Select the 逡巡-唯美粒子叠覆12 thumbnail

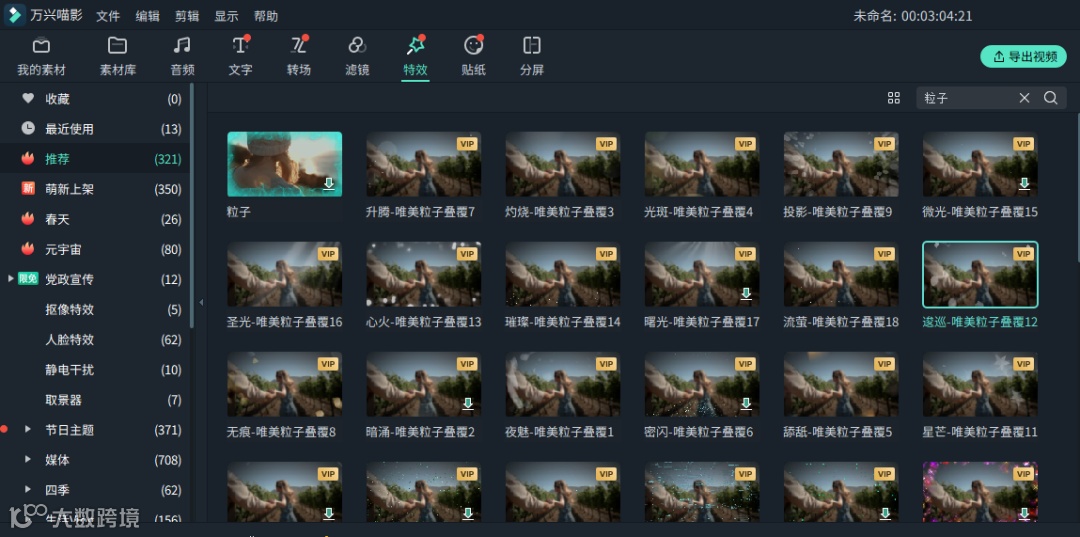[x=980, y=275]
